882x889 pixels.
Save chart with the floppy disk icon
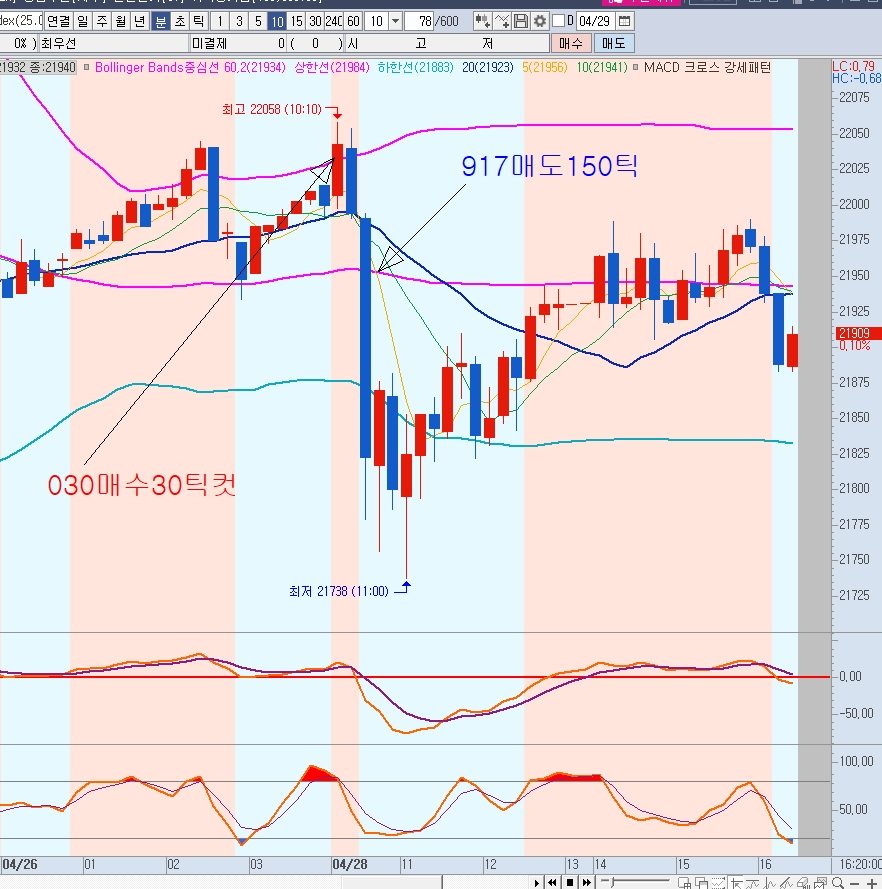coord(521,21)
